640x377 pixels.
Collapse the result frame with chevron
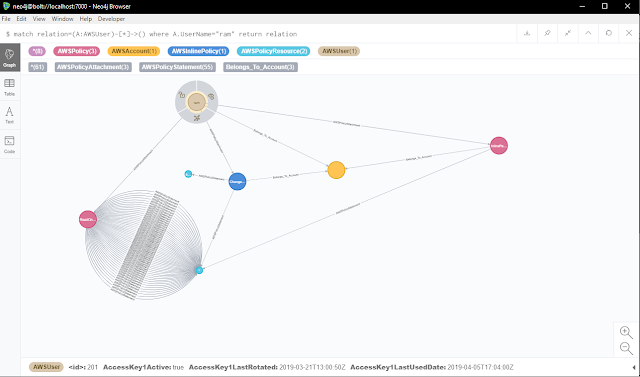(x=588, y=33)
